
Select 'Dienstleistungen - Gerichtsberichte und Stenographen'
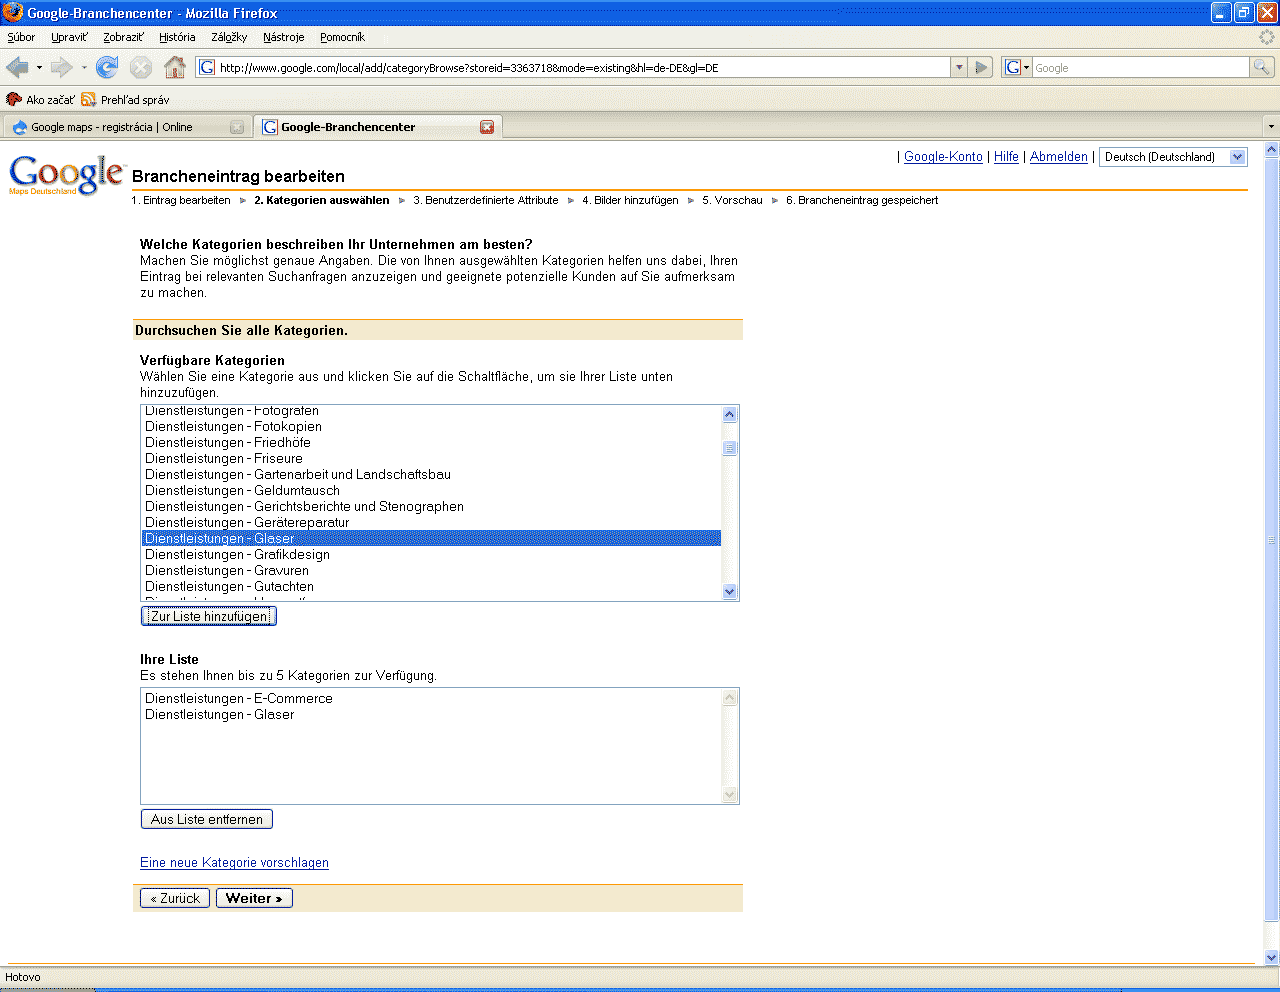[431, 506]
